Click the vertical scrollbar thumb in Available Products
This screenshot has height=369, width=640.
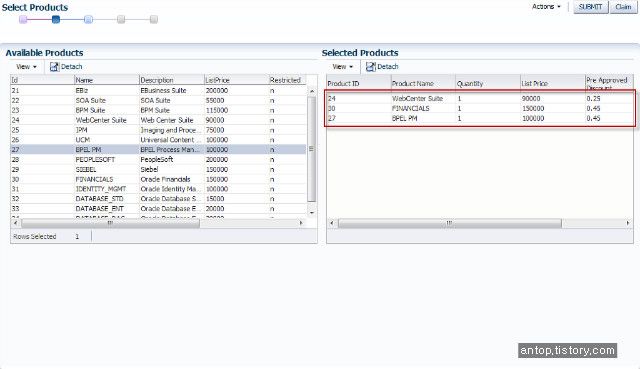312,149
